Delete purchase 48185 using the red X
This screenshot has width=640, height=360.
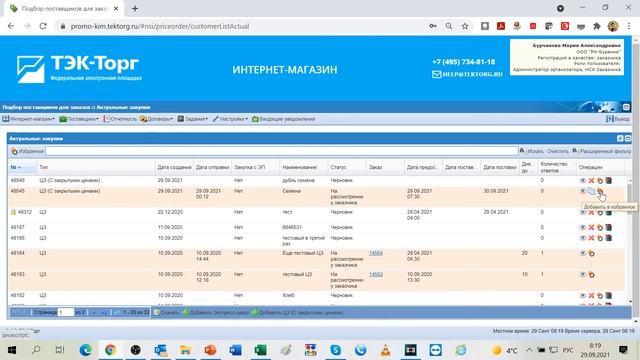pos(591,238)
